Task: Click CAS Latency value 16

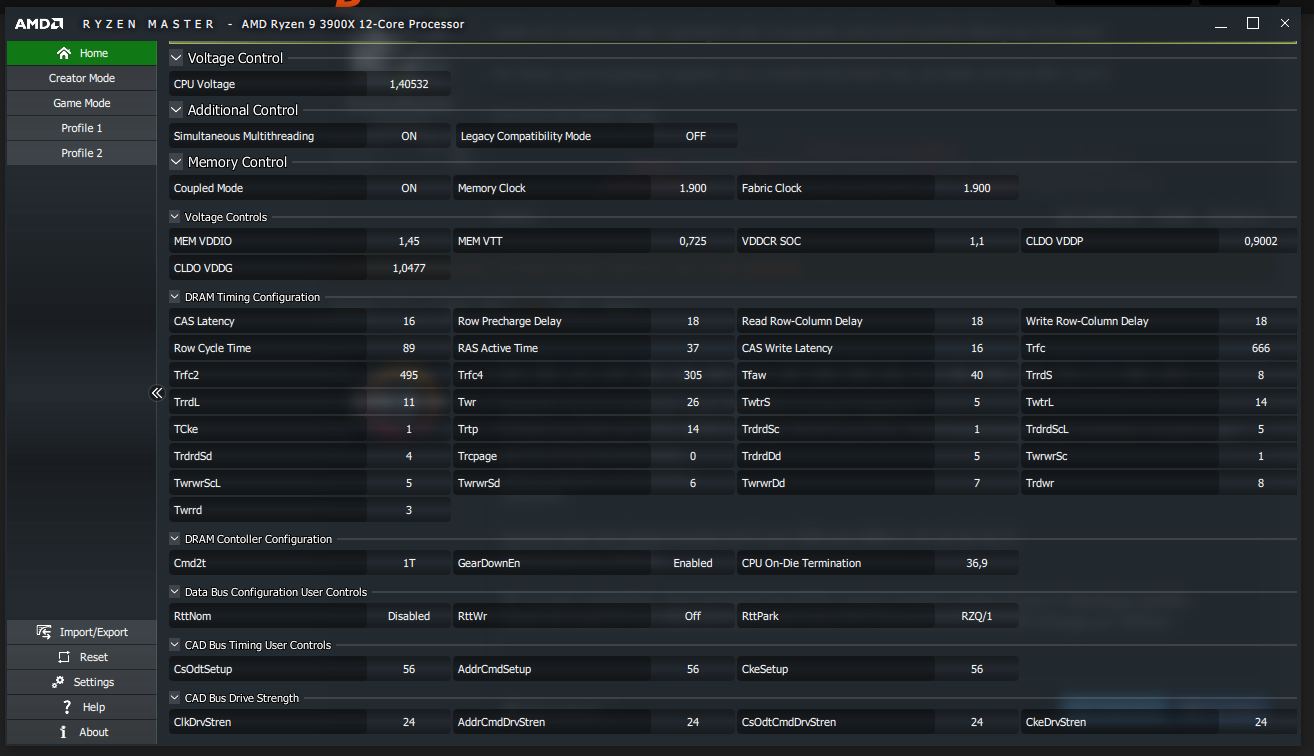Action: tap(409, 321)
